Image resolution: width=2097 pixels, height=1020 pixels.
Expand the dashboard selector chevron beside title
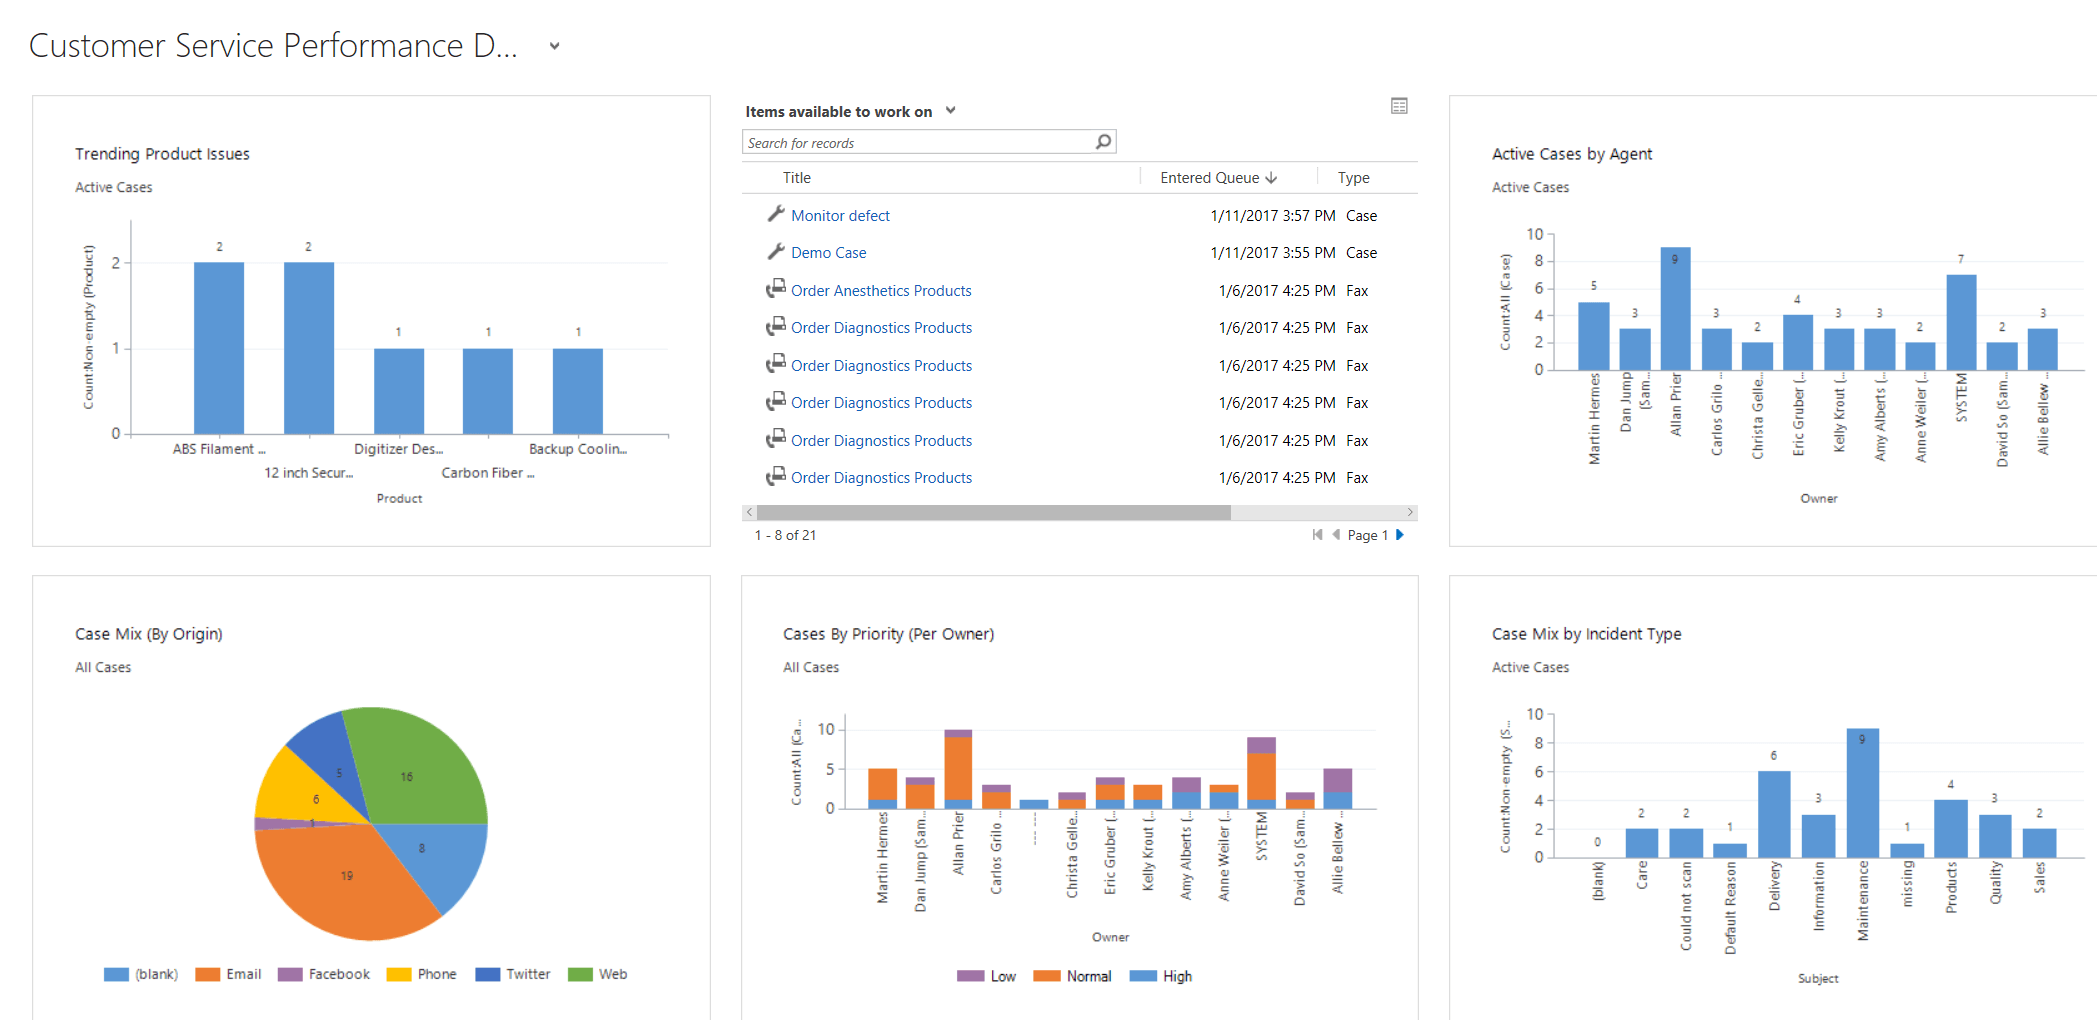point(554,46)
